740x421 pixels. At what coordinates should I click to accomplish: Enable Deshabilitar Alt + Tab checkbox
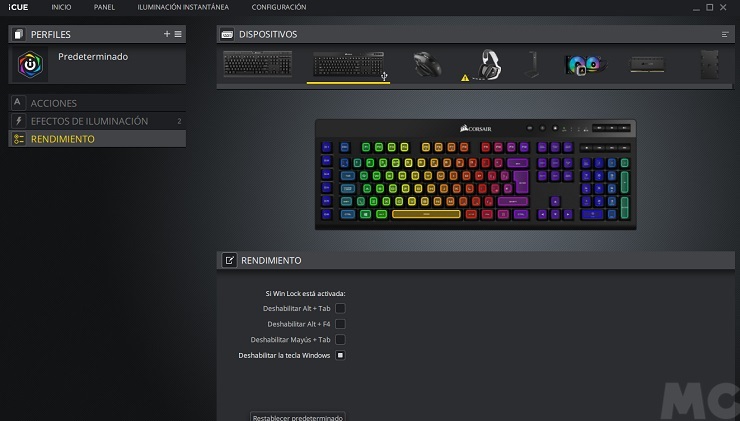(340, 308)
